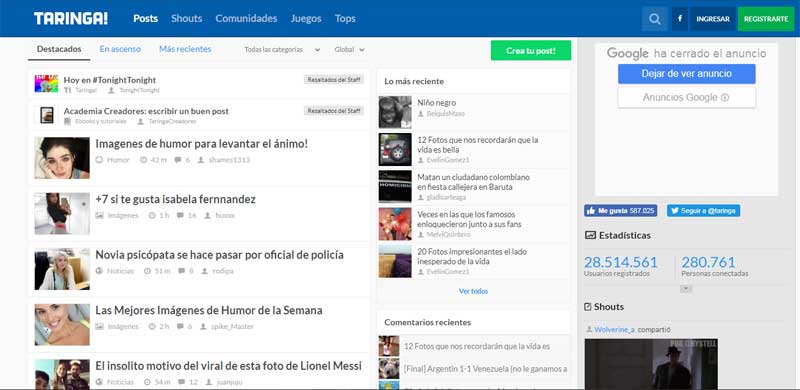Open +7 si te gusta isabela fernnandez
The width and height of the screenshot is (800, 390).
click(x=176, y=200)
